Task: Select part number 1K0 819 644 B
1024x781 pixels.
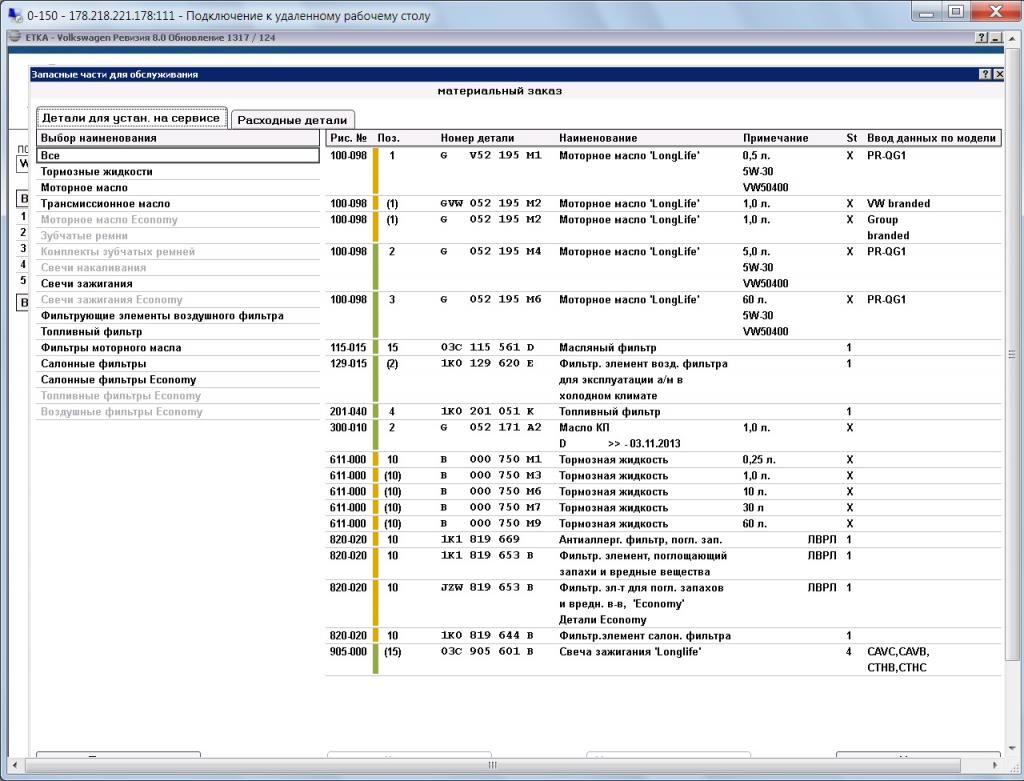Action: coord(487,635)
